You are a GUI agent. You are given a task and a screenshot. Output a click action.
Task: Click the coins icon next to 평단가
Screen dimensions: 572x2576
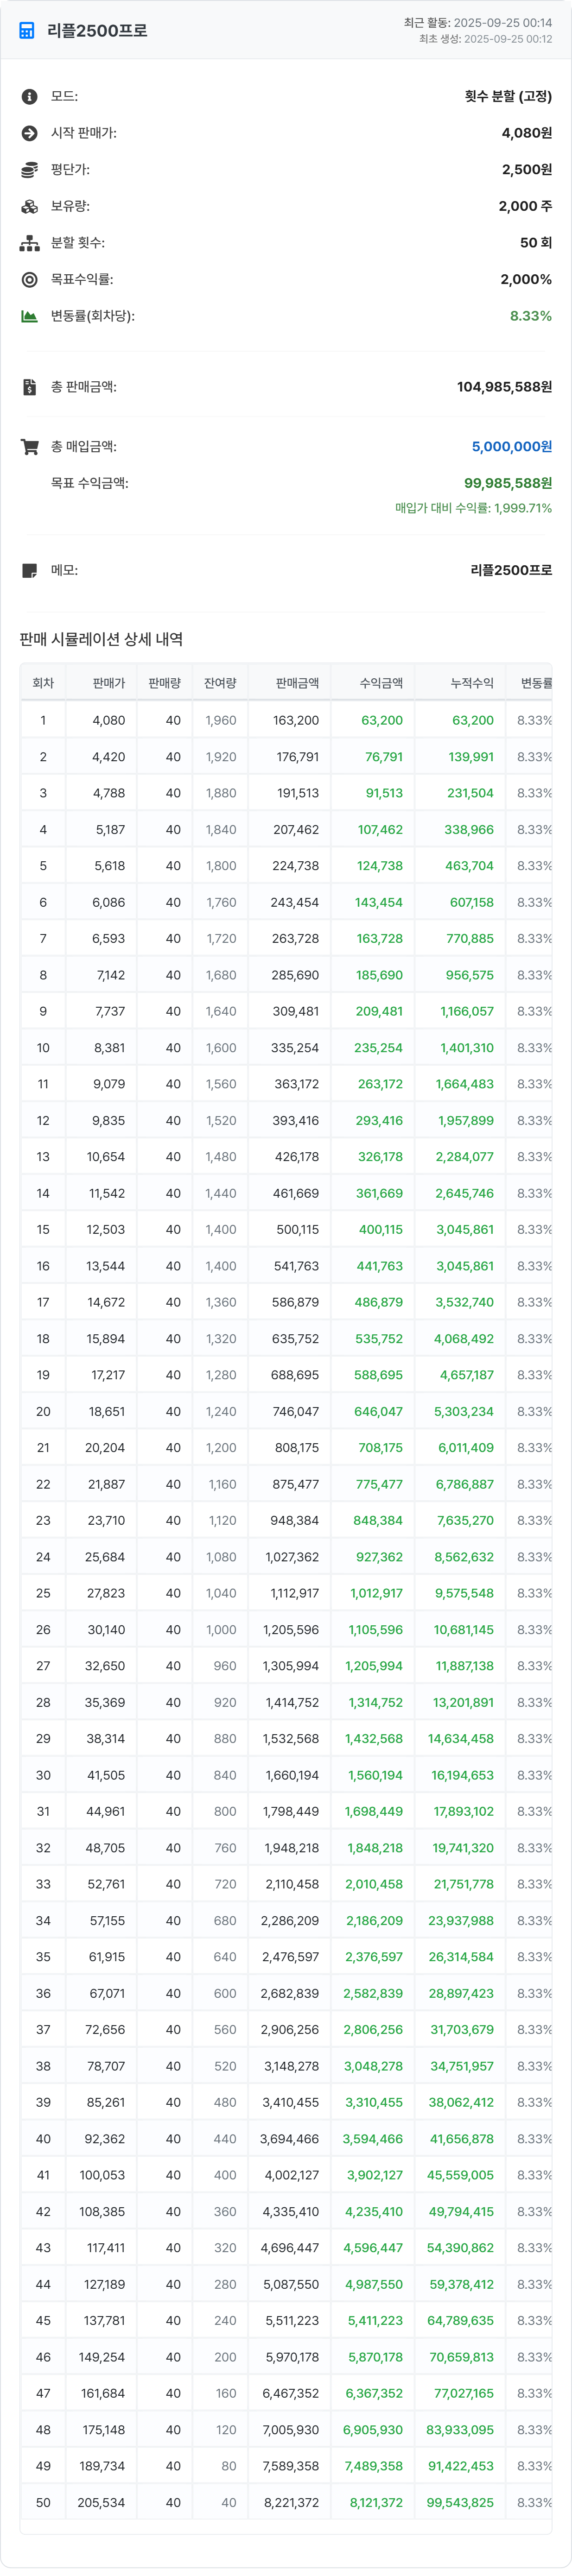point(29,170)
